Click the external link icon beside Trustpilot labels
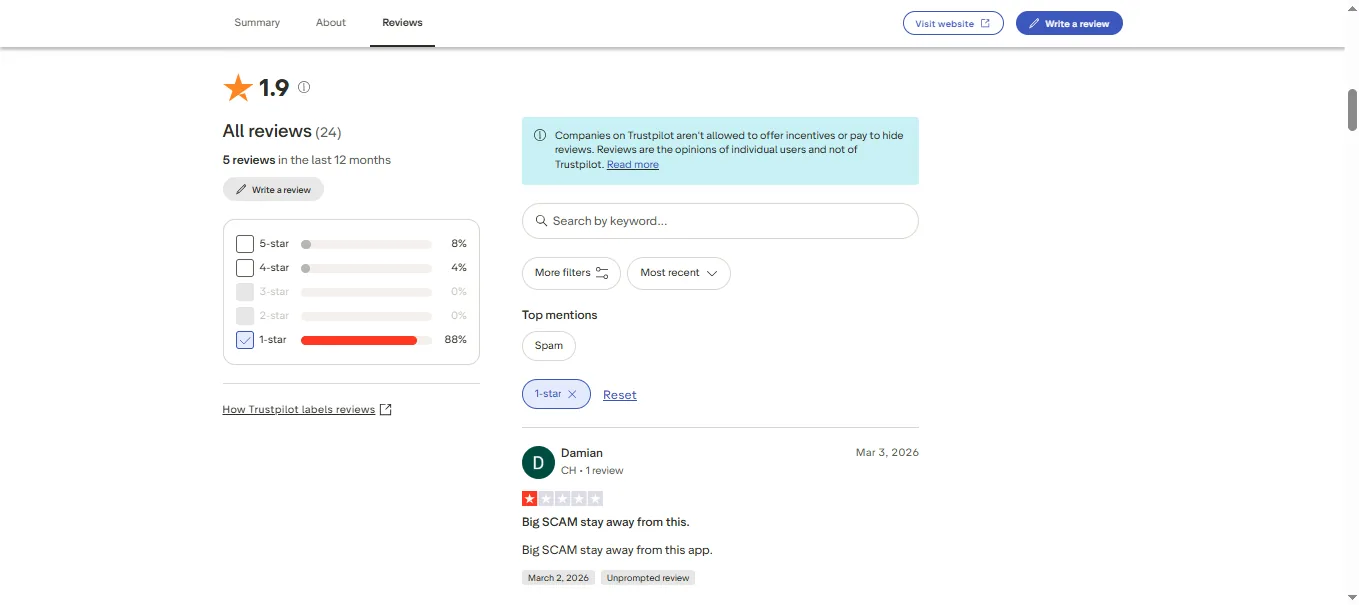 pyautogui.click(x=386, y=409)
